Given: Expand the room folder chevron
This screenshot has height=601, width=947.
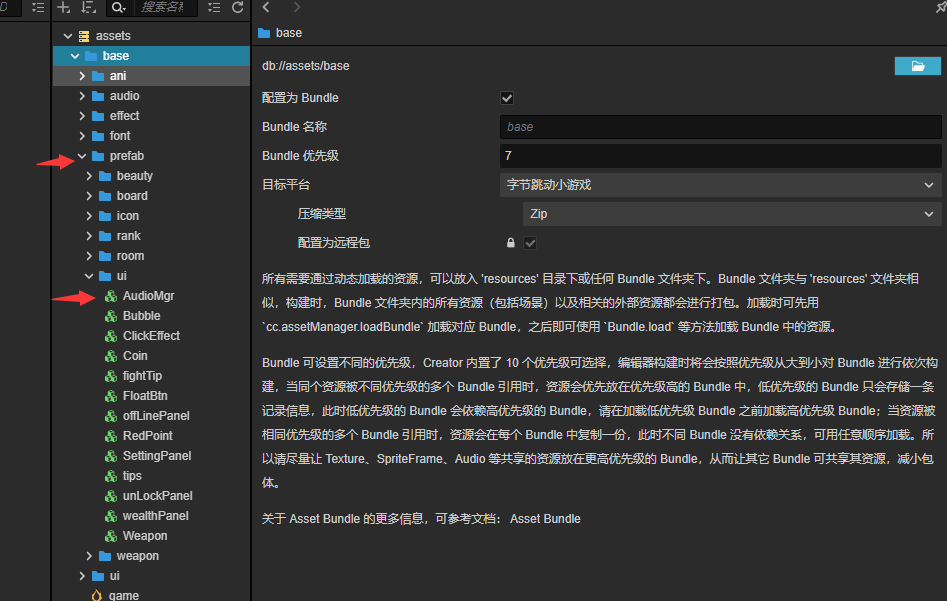Looking at the screenshot, I should click(89, 256).
